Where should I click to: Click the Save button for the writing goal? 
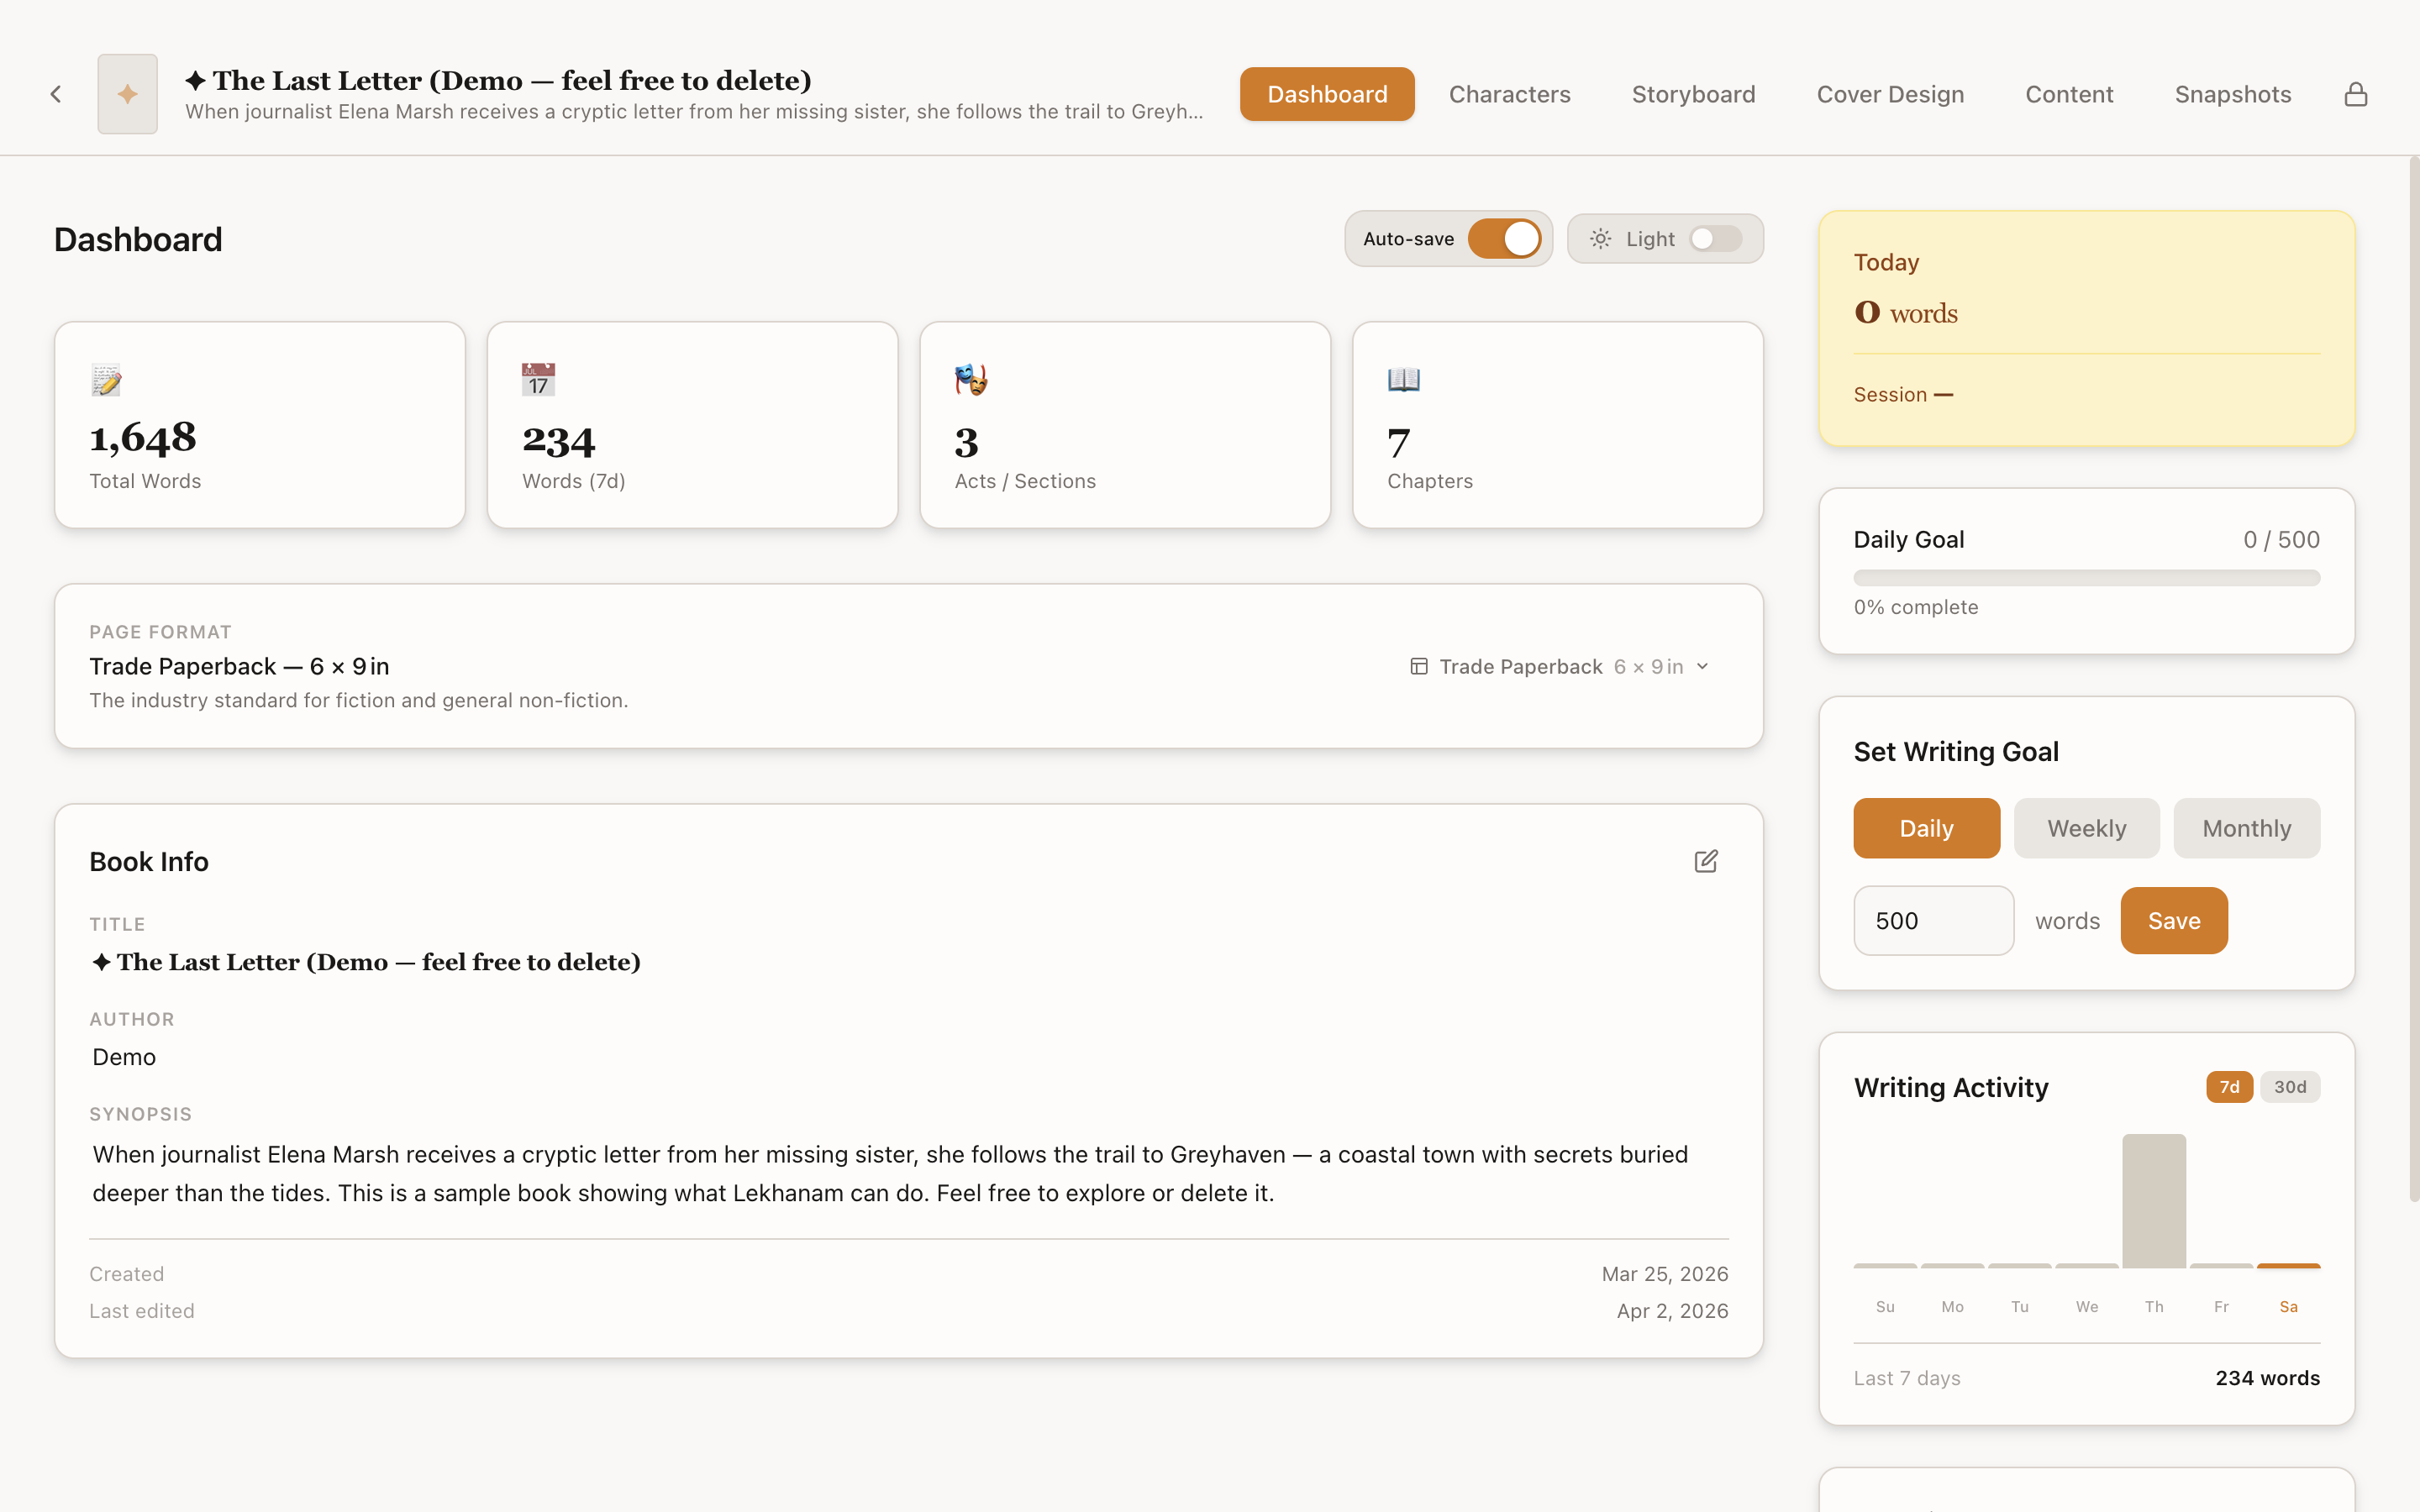pyautogui.click(x=2173, y=920)
